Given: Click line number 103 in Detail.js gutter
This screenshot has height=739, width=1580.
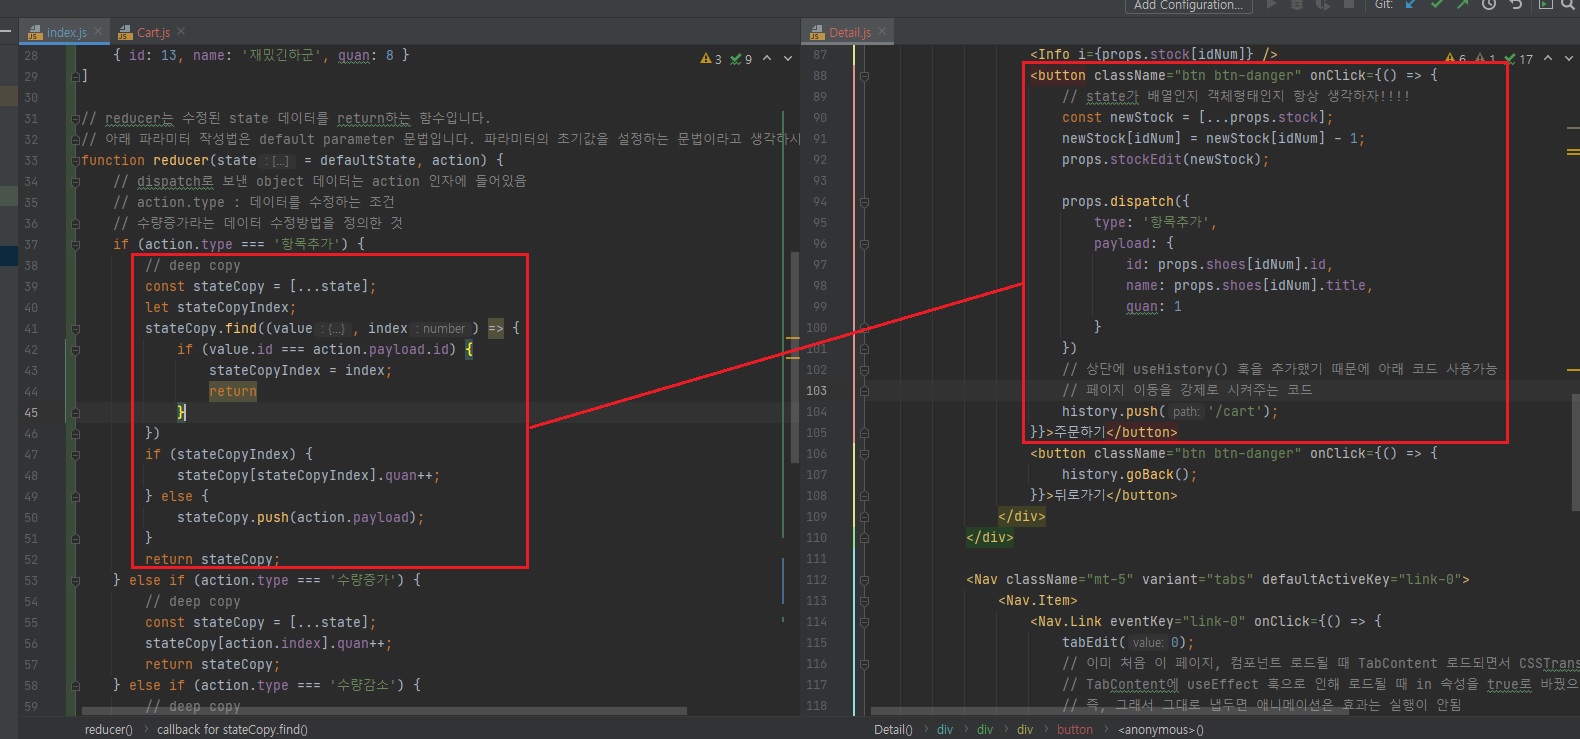Looking at the screenshot, I should point(816,391).
